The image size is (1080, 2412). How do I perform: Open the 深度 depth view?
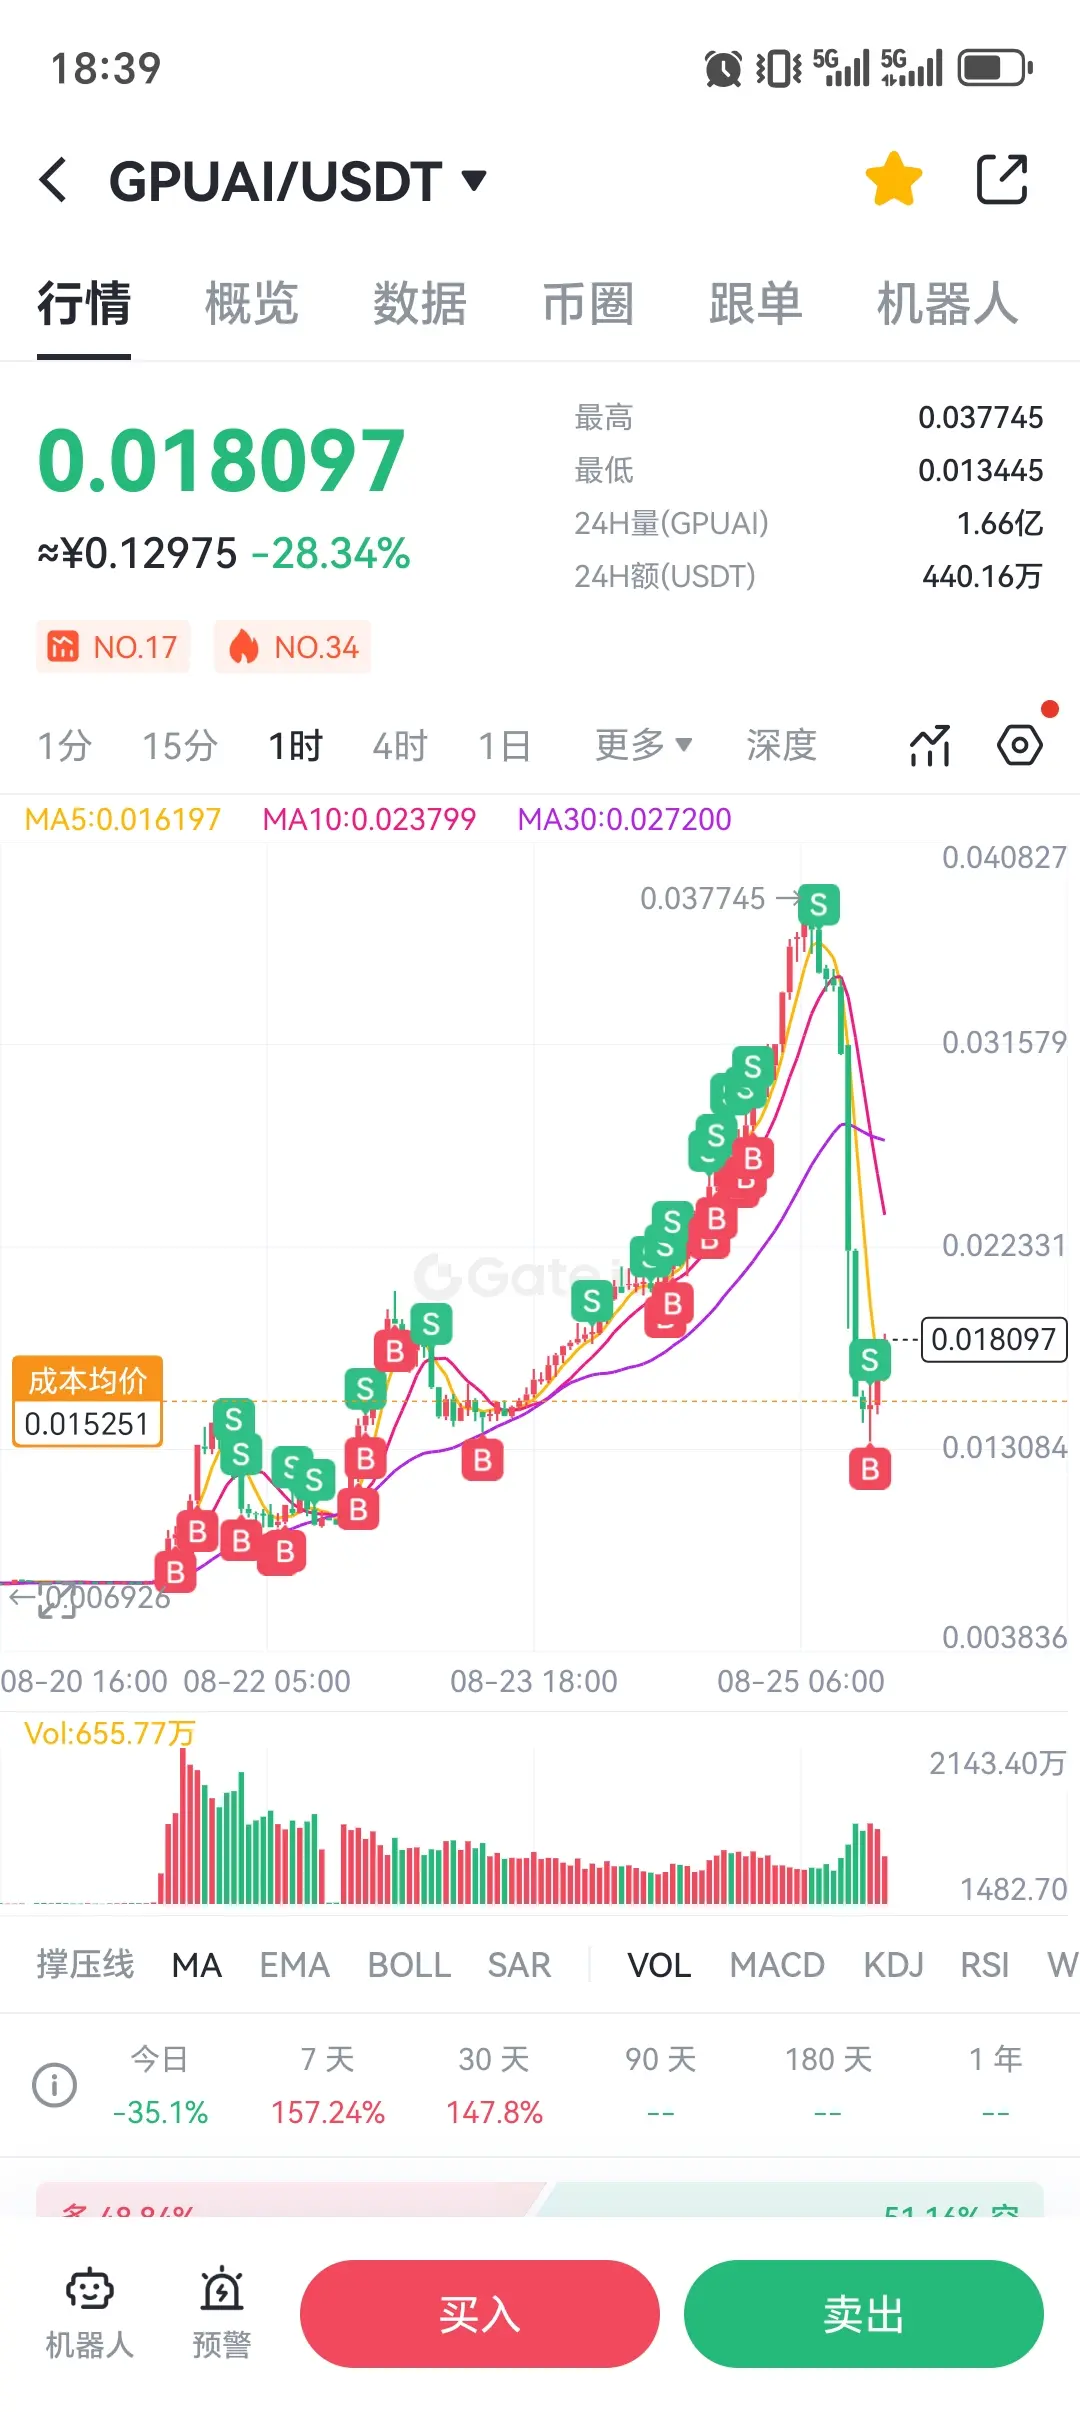(782, 745)
